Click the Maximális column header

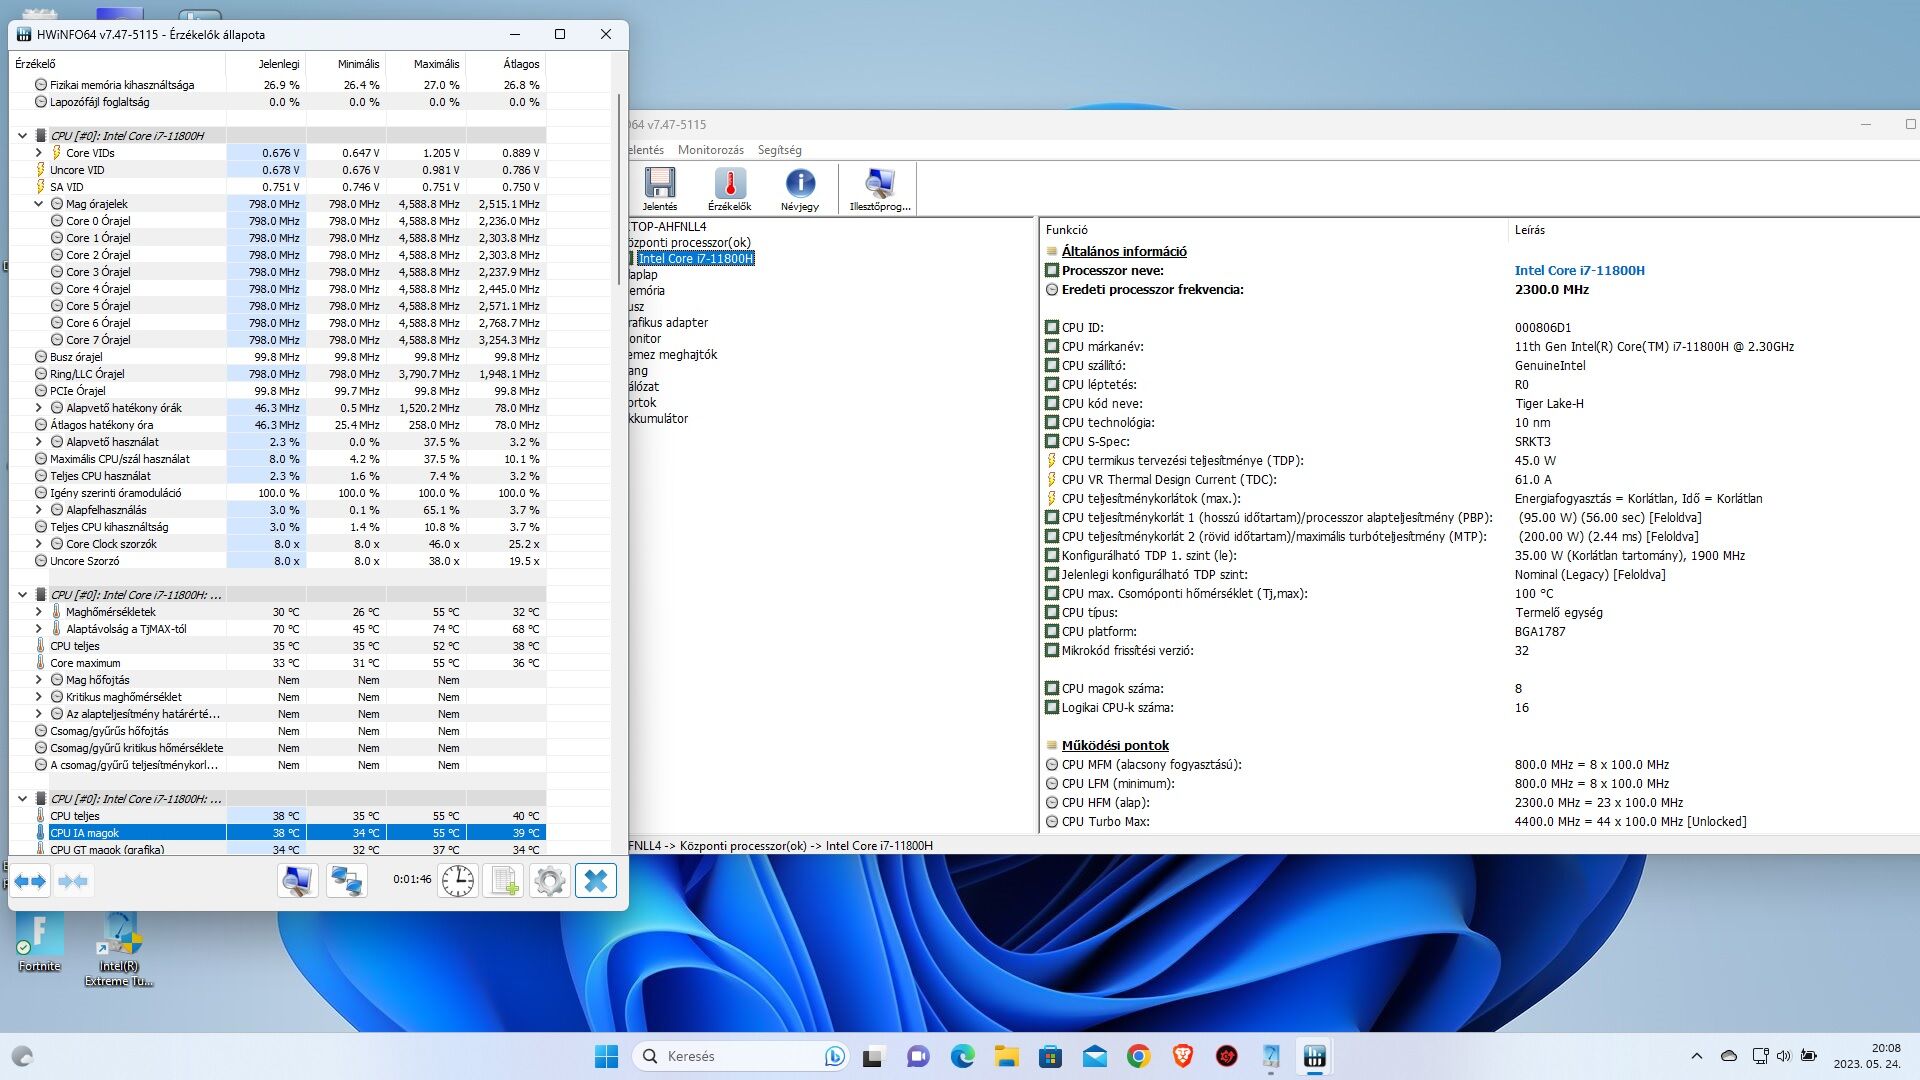coord(436,64)
